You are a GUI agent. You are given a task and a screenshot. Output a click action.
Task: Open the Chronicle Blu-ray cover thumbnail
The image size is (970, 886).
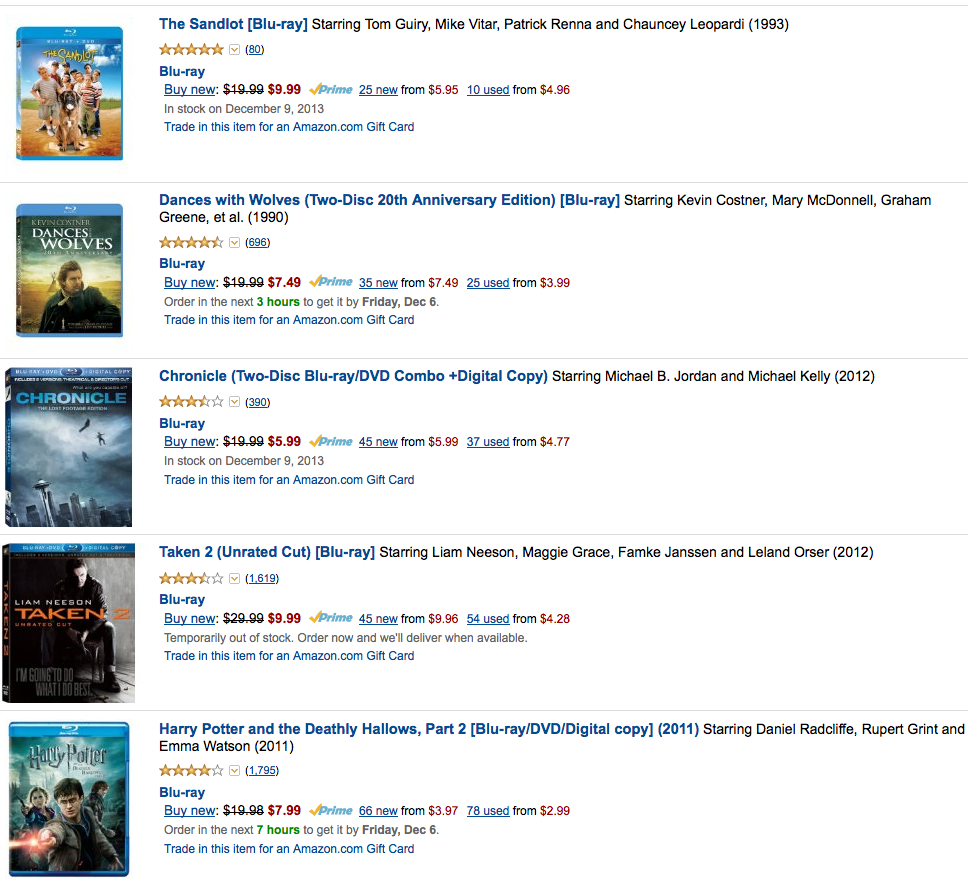click(69, 445)
